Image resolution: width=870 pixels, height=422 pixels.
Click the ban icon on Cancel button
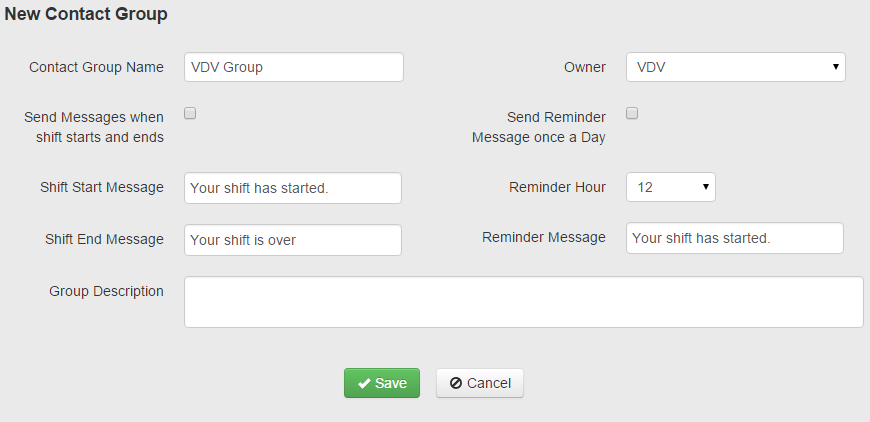point(456,384)
